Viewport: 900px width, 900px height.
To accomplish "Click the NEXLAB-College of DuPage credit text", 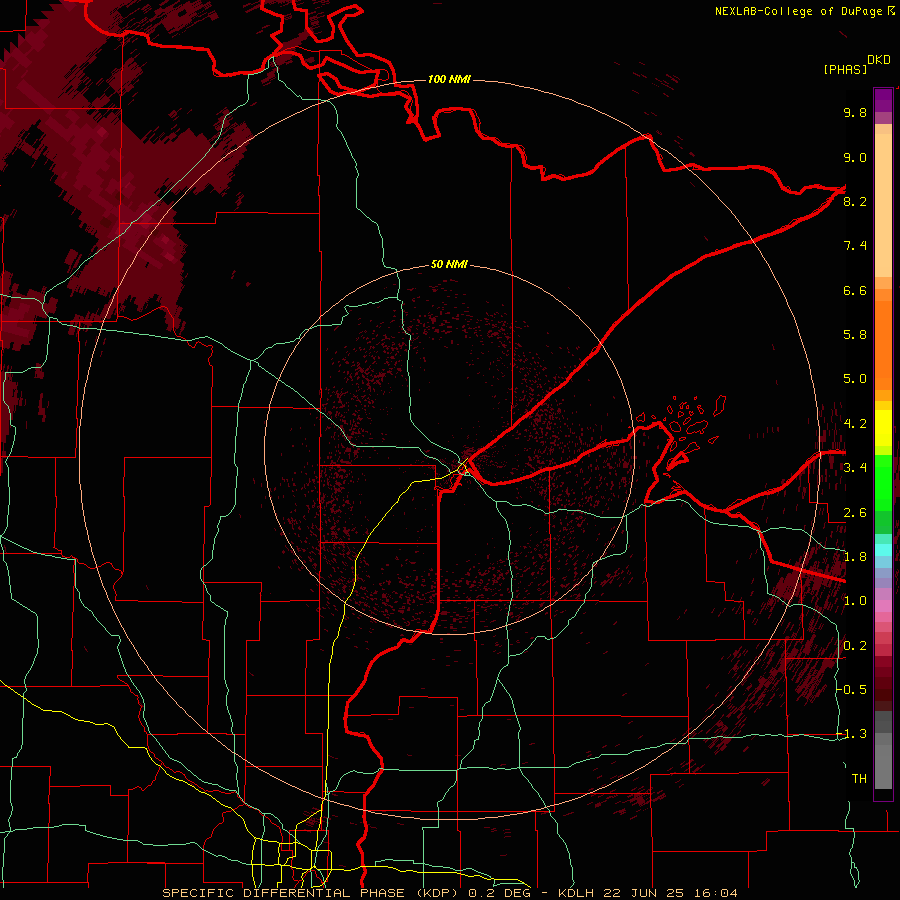I will pos(800,11).
